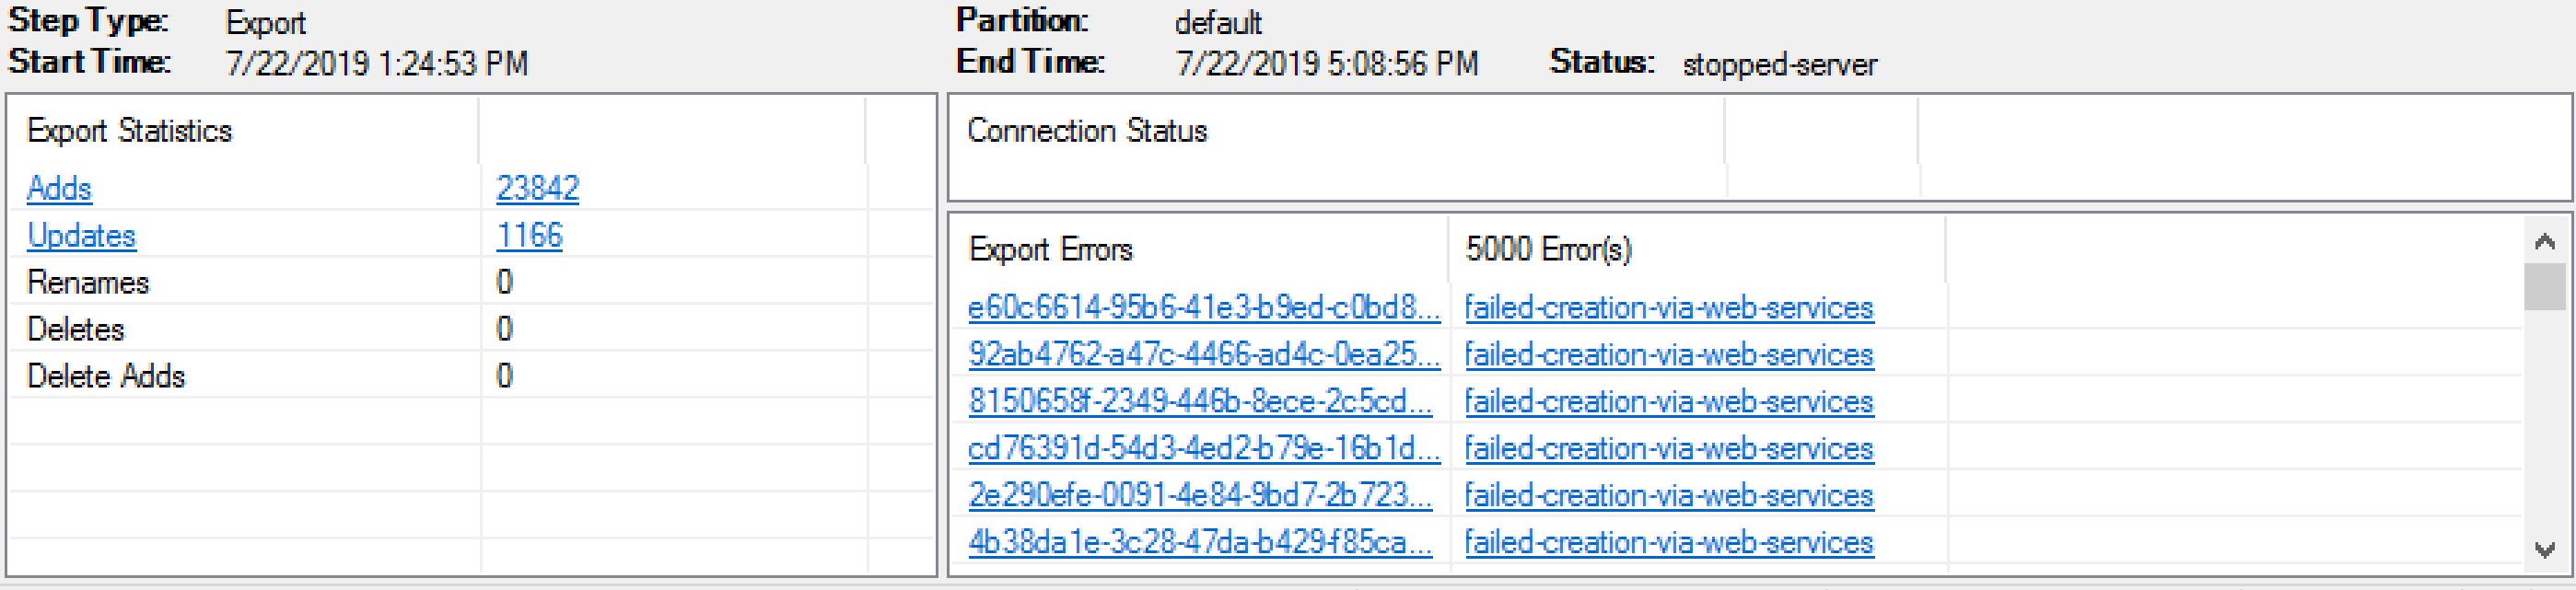Open error details for object e60c6614-95b6
Image resolution: width=2576 pixels, height=590 pixels.
[x=1200, y=308]
